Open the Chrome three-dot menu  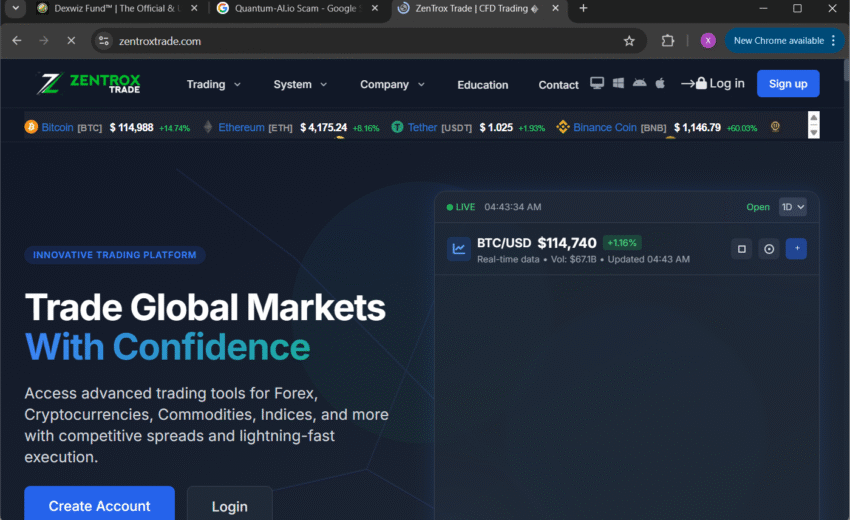pyautogui.click(x=833, y=41)
